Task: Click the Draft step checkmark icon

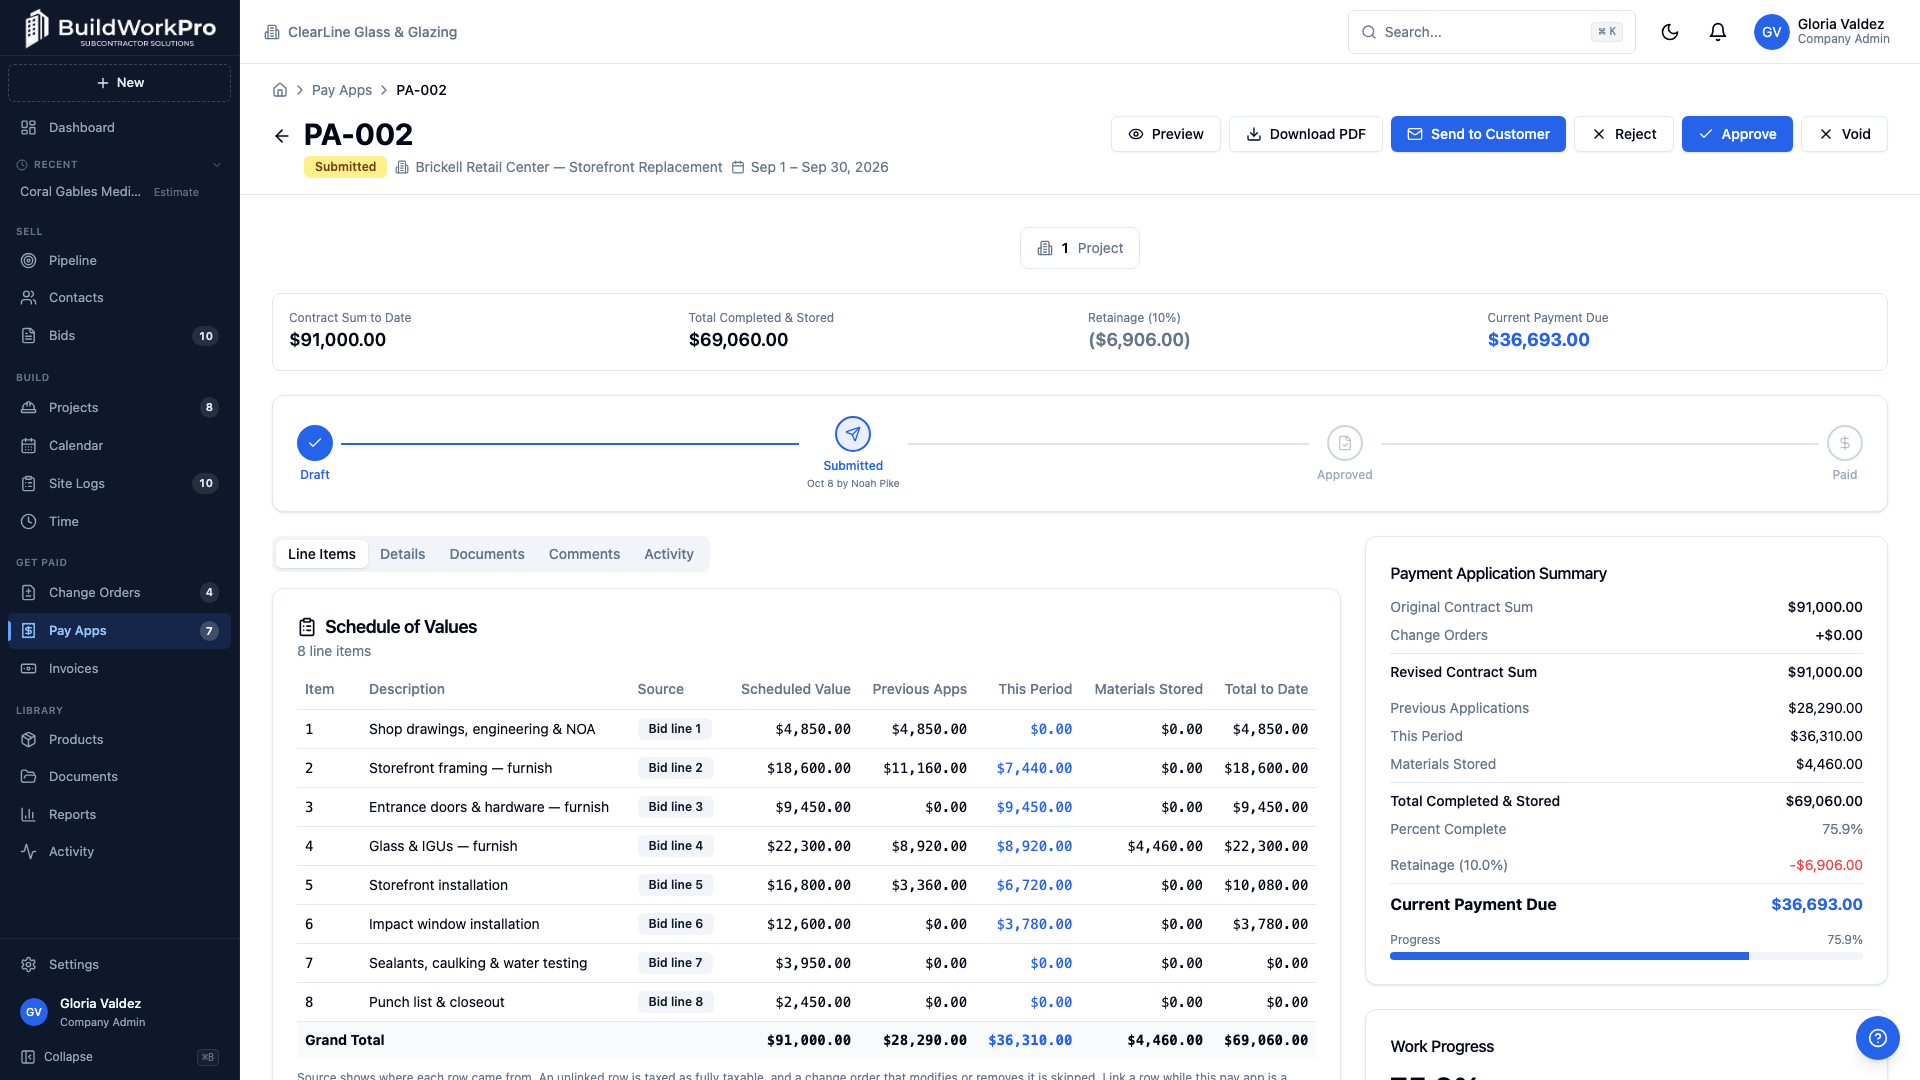Action: (315, 443)
